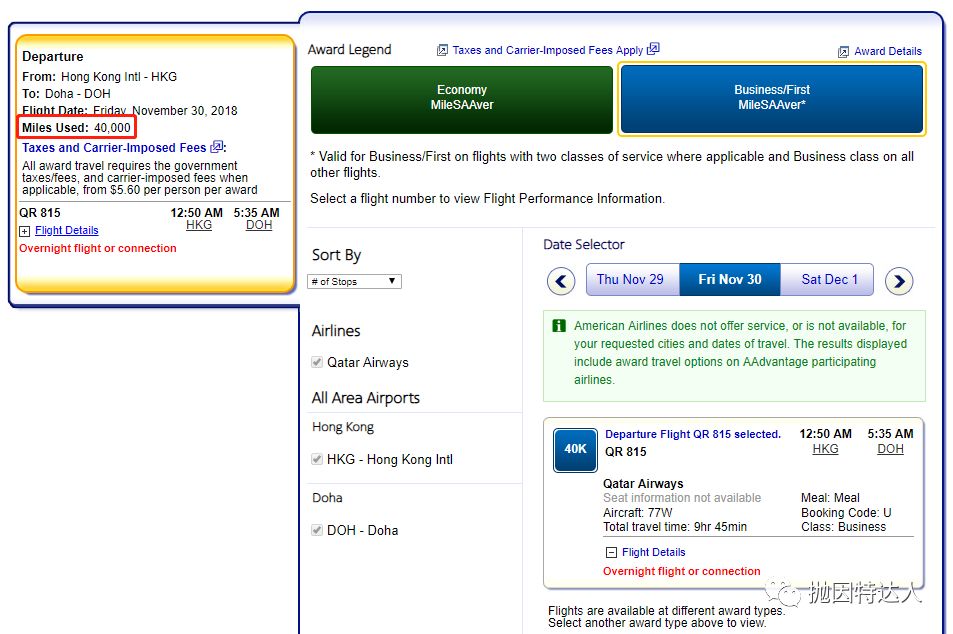Choose Economy MileSAAver award type
This screenshot has height=634, width=953.
[x=462, y=100]
